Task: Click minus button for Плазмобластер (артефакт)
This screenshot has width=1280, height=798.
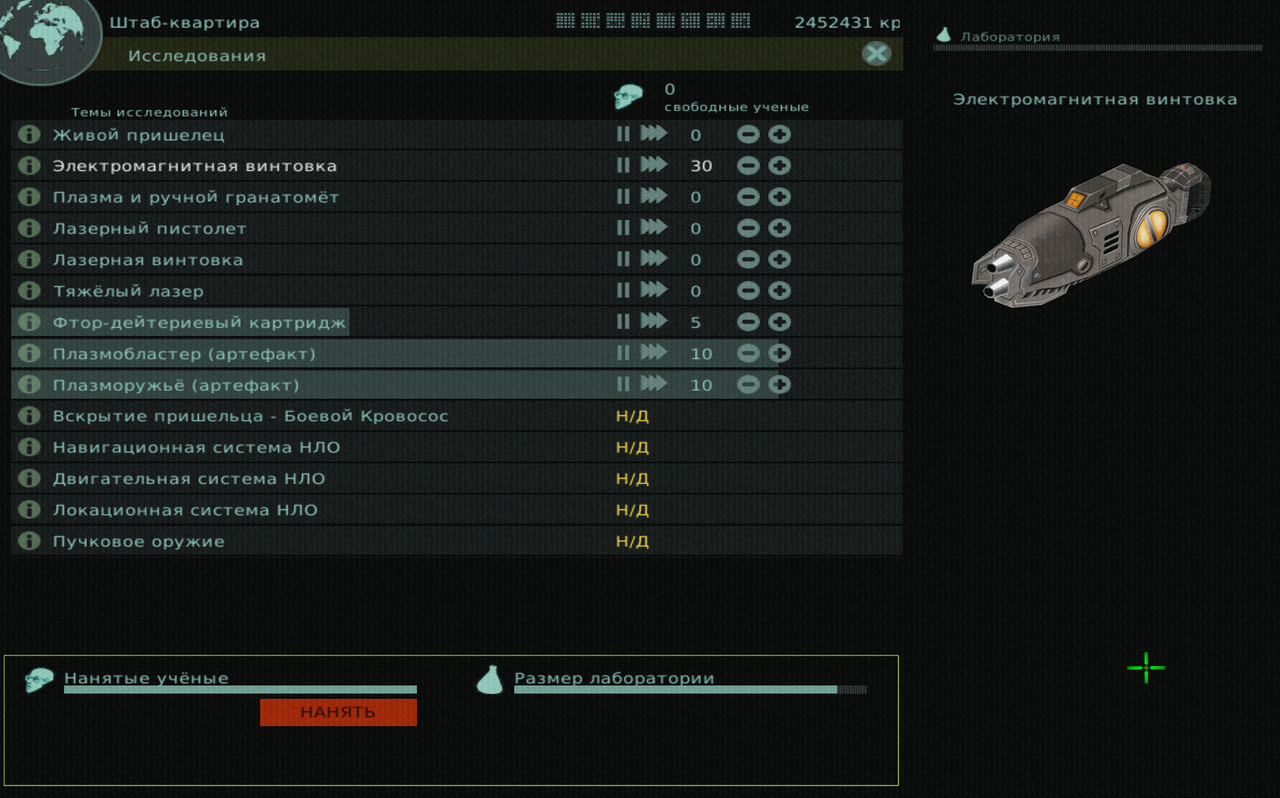Action: [x=748, y=353]
